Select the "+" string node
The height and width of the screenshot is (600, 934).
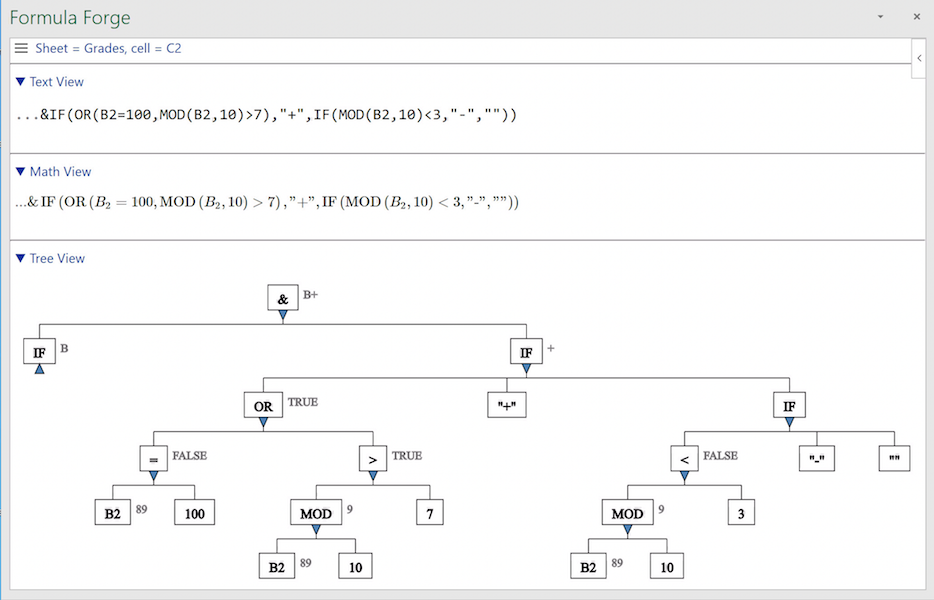coord(507,405)
